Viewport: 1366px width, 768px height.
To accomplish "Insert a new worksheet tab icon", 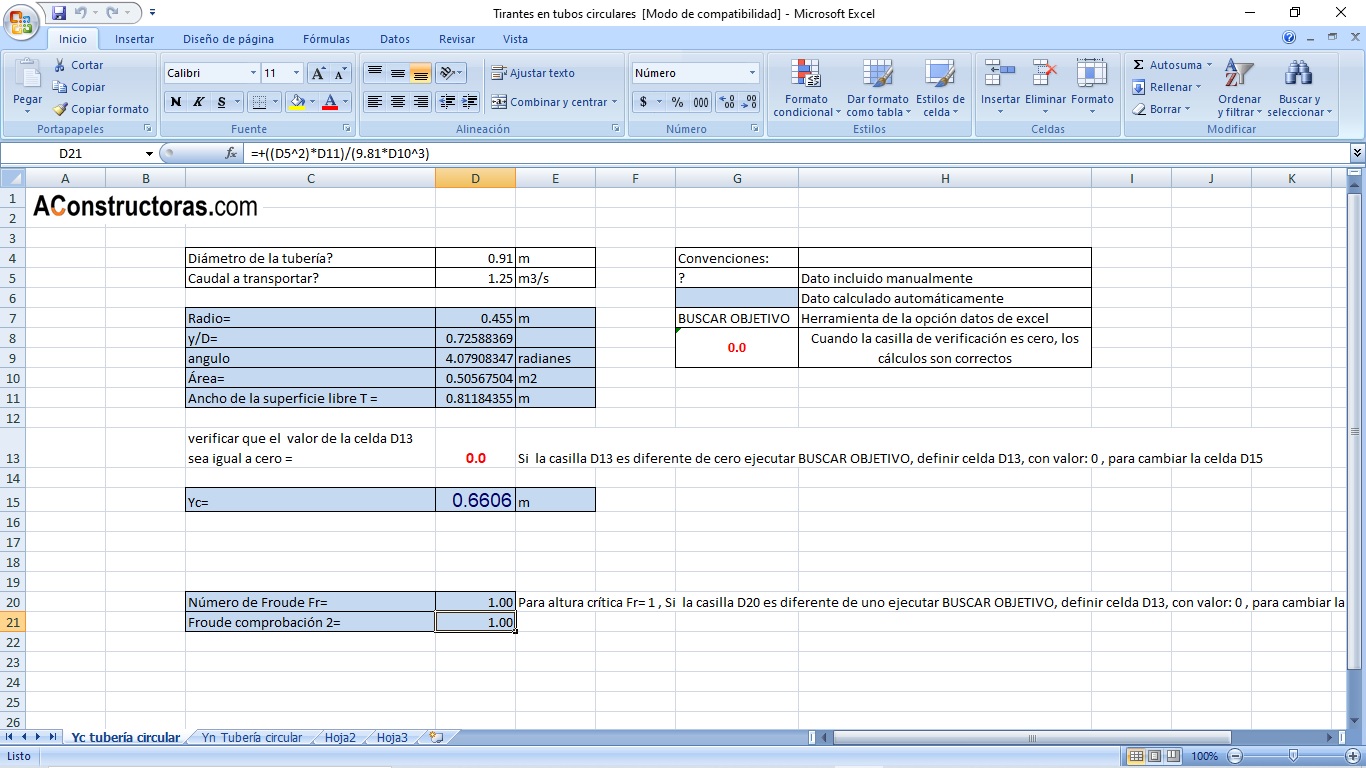I will pos(436,738).
